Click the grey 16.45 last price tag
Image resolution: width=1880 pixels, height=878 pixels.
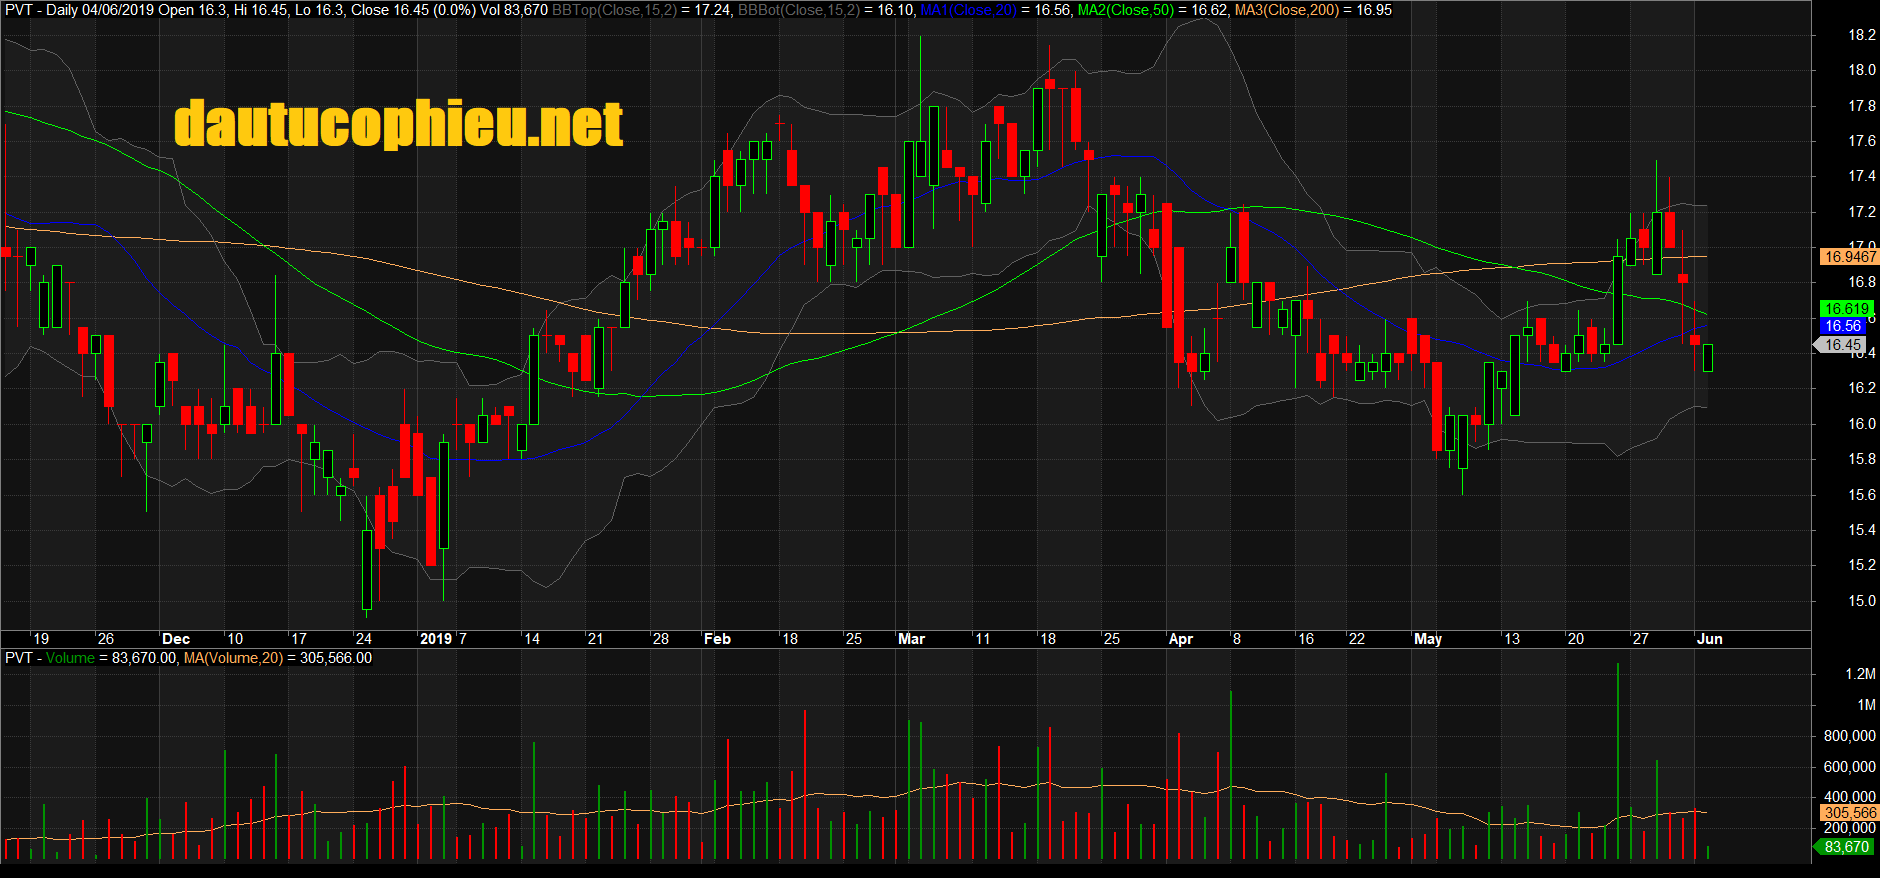pos(1840,345)
